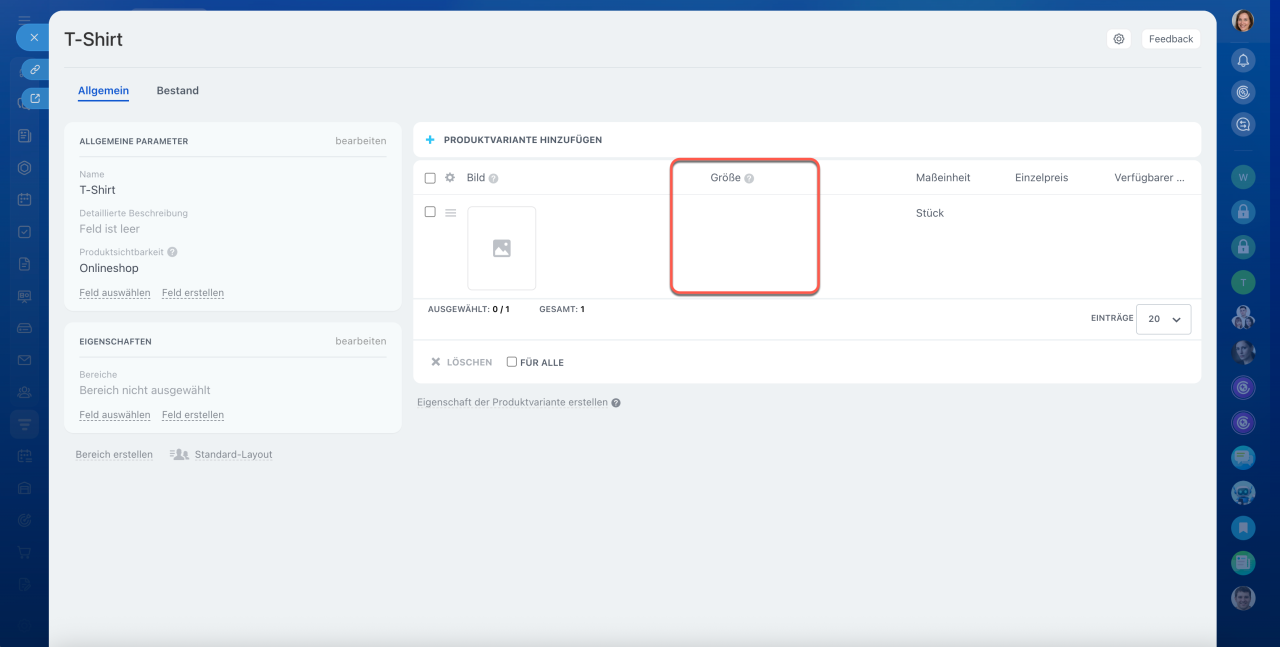
Task: Click the drag handle icon of the variant row
Action: 450,213
